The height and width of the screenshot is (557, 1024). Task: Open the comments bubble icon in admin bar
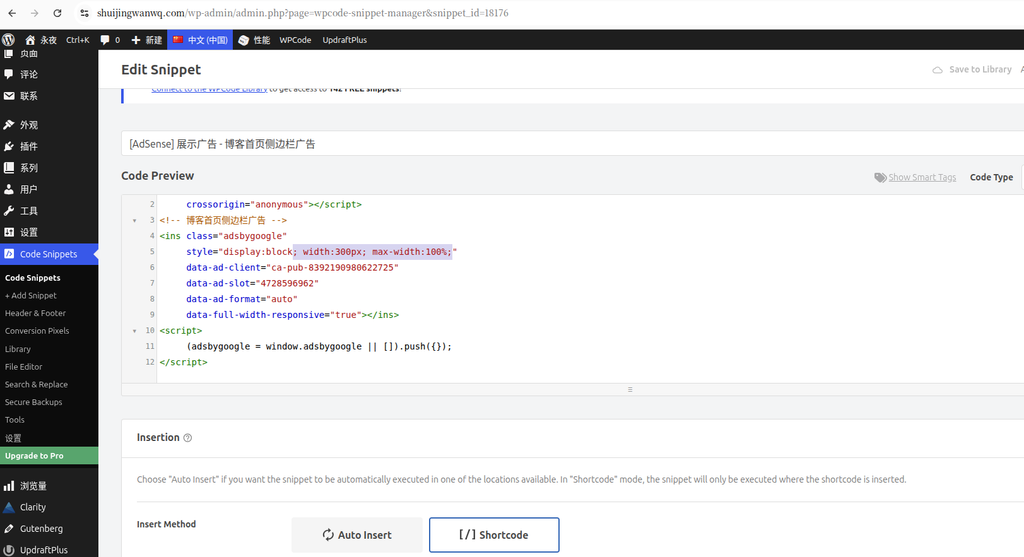pos(110,40)
